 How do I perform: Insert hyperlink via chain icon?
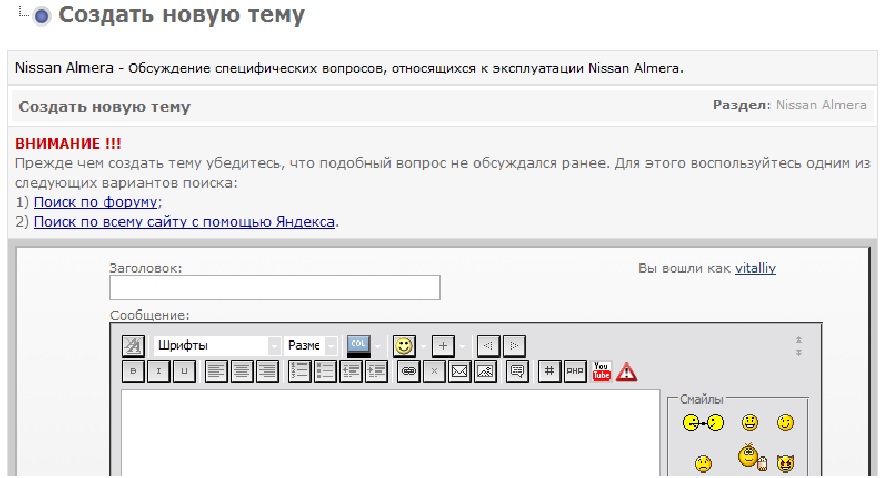pyautogui.click(x=409, y=371)
